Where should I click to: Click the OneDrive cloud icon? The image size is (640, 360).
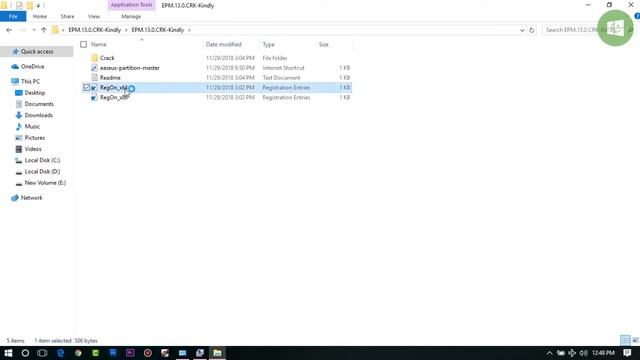(15, 67)
